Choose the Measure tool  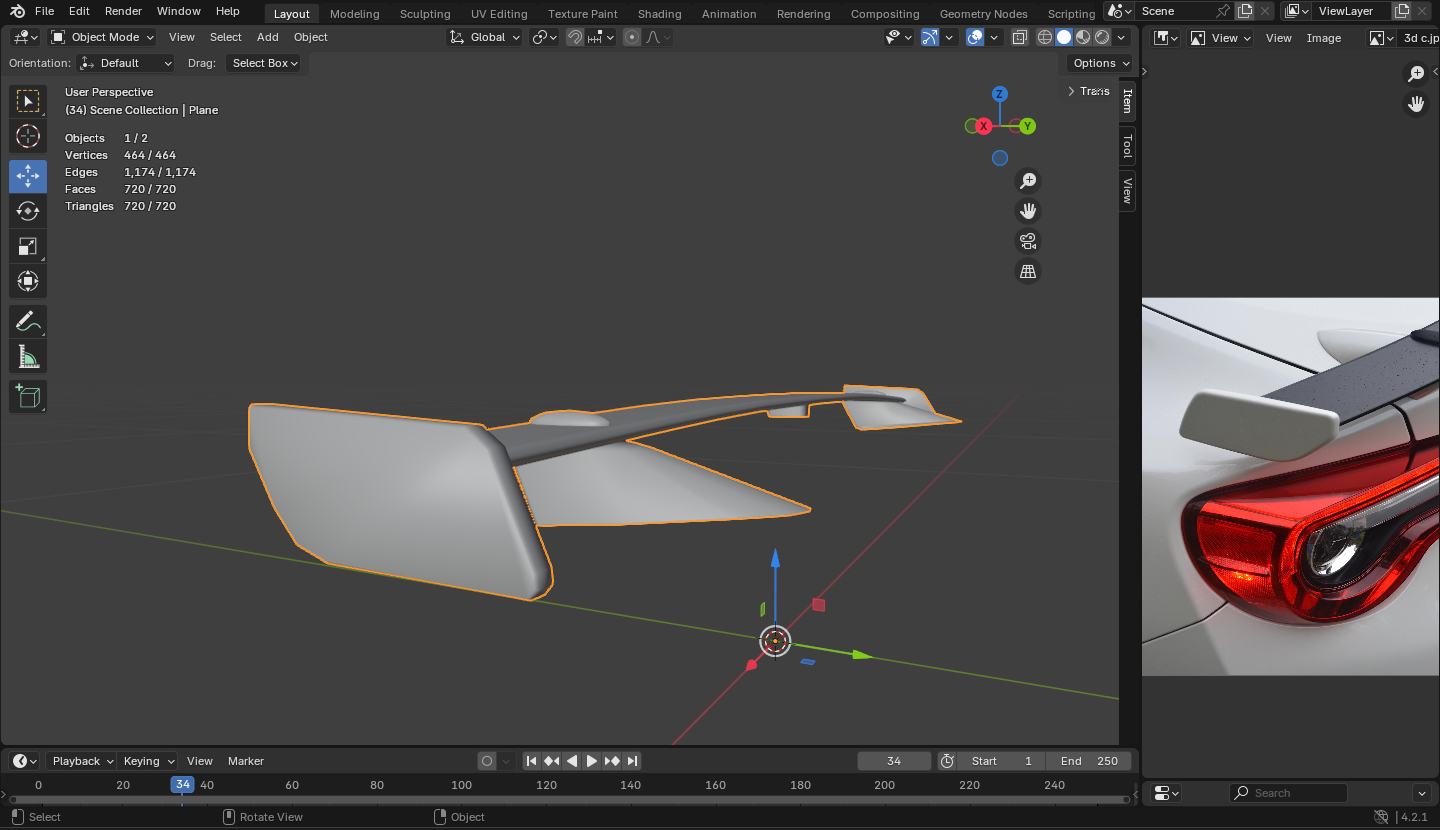tap(28, 357)
